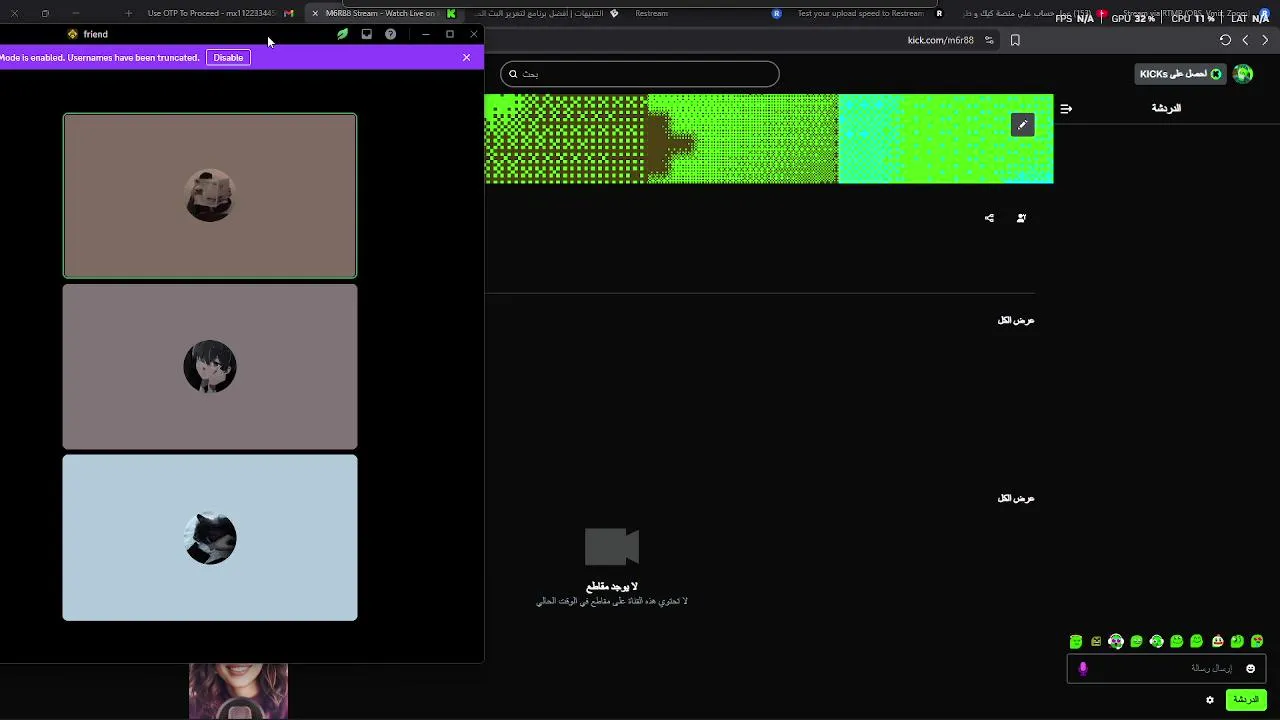Reload the Kick page
1280x720 pixels.
[1225, 40]
